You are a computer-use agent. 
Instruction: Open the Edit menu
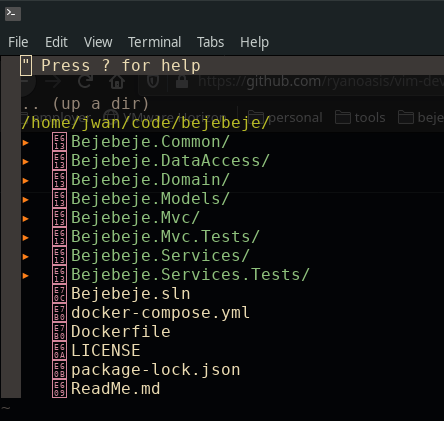[56, 42]
